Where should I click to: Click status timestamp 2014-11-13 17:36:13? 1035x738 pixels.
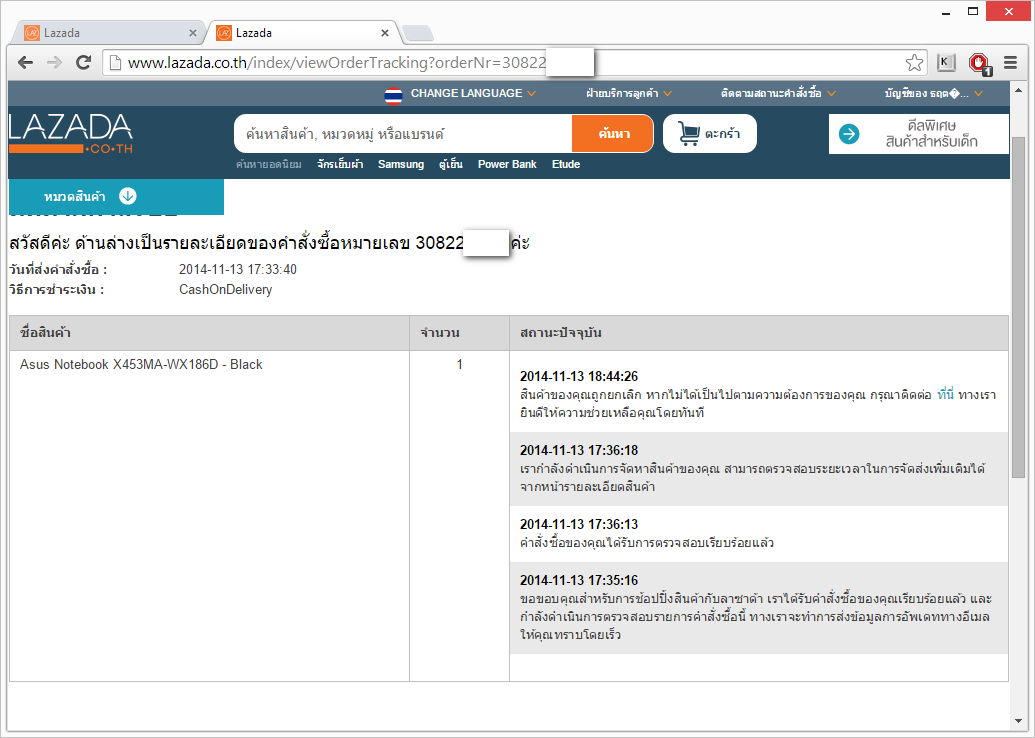pyautogui.click(x=579, y=524)
